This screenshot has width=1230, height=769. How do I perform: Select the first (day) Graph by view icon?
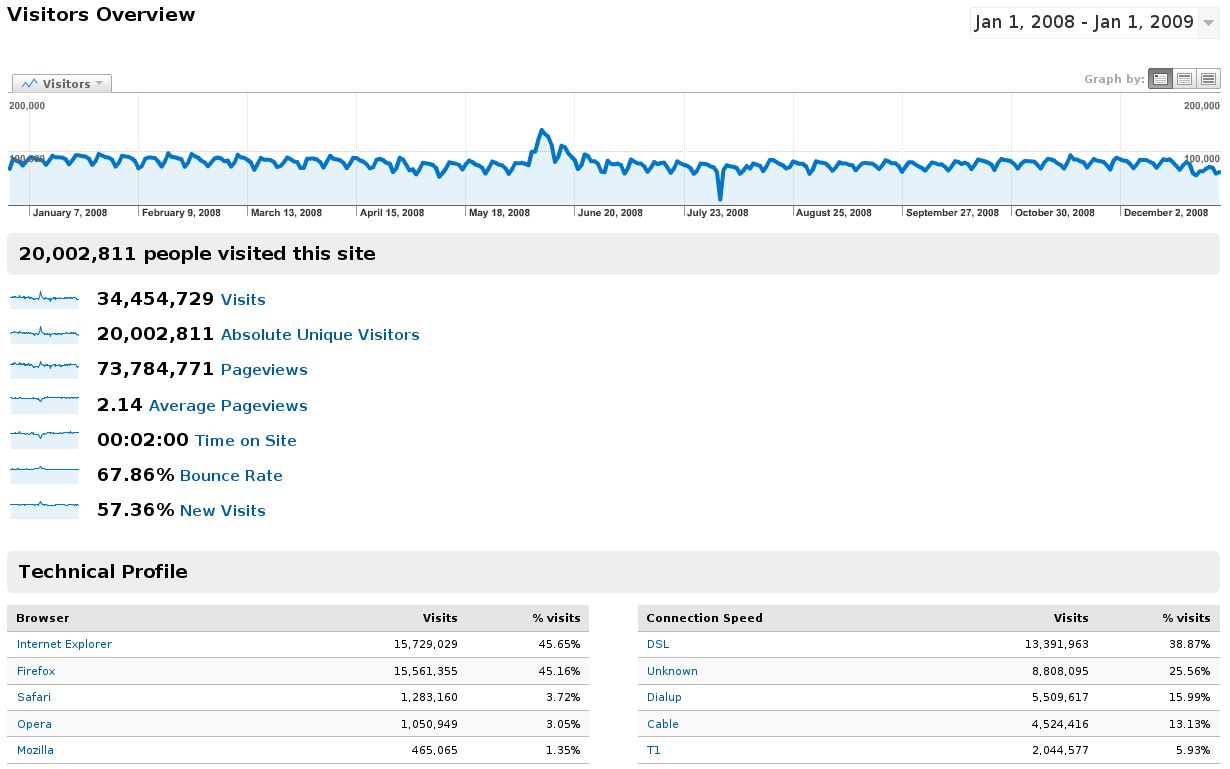[1160, 79]
